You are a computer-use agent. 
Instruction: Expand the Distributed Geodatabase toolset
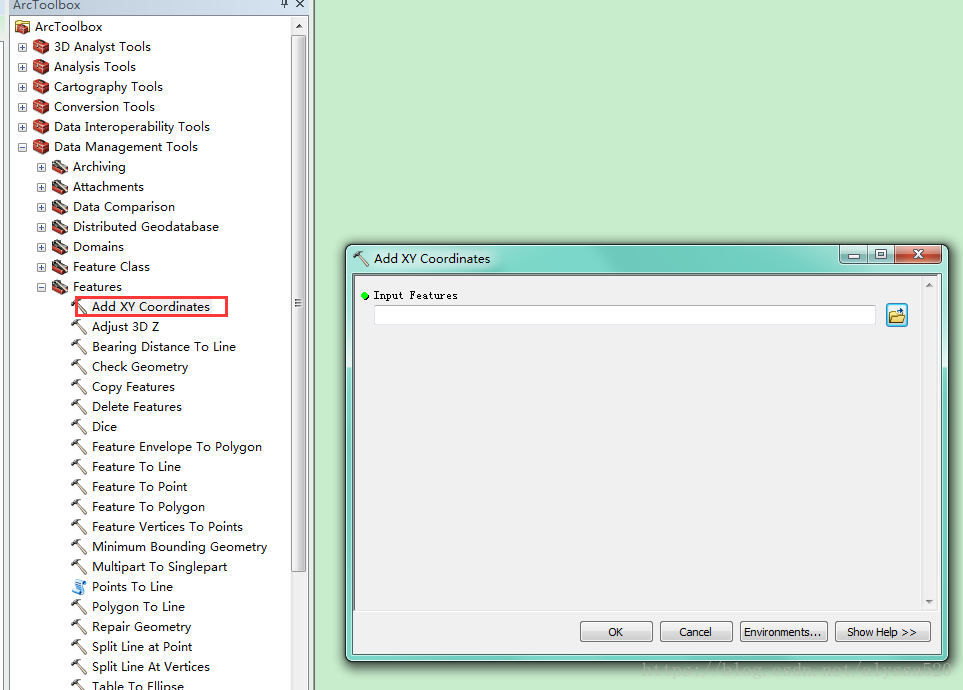pos(42,227)
